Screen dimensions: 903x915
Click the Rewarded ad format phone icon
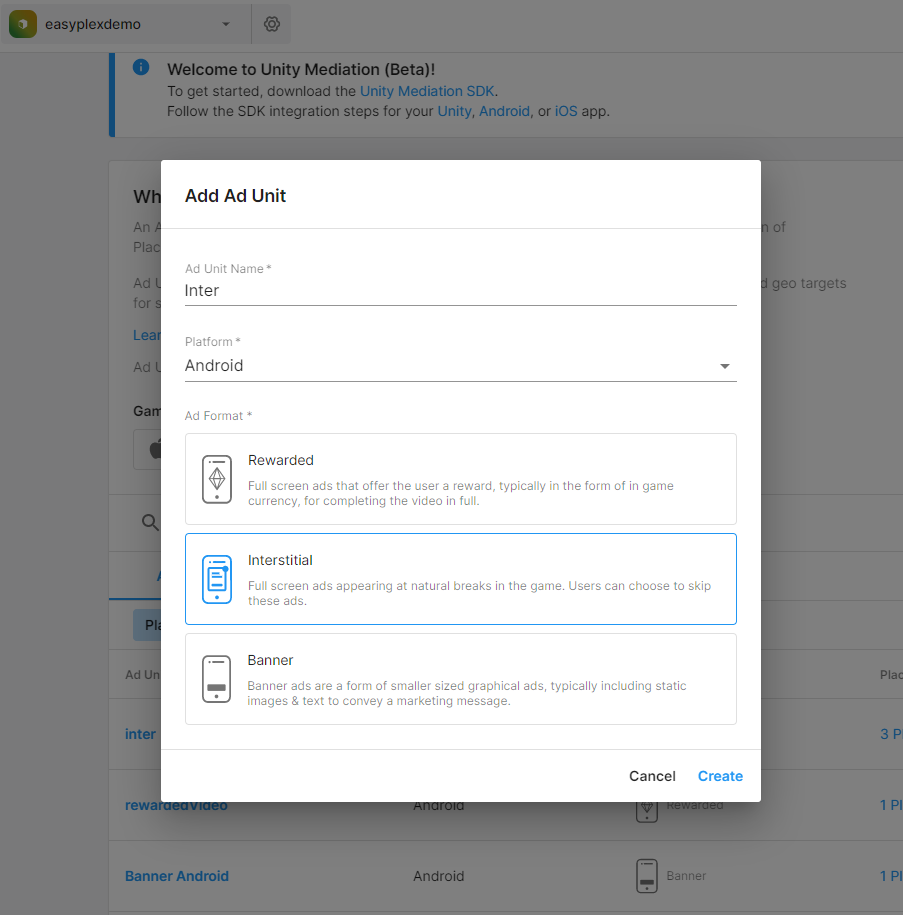pos(216,478)
